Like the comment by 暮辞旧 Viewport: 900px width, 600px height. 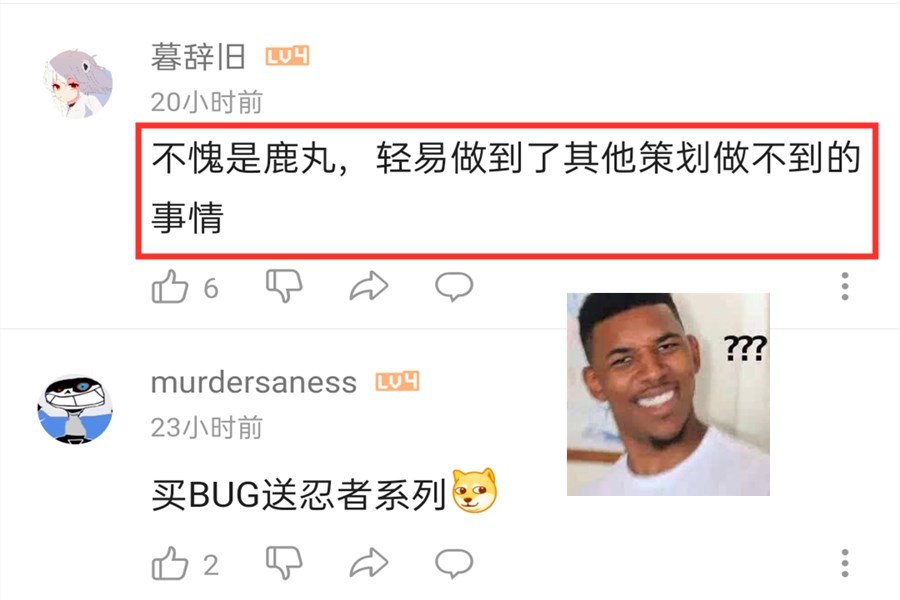click(170, 286)
